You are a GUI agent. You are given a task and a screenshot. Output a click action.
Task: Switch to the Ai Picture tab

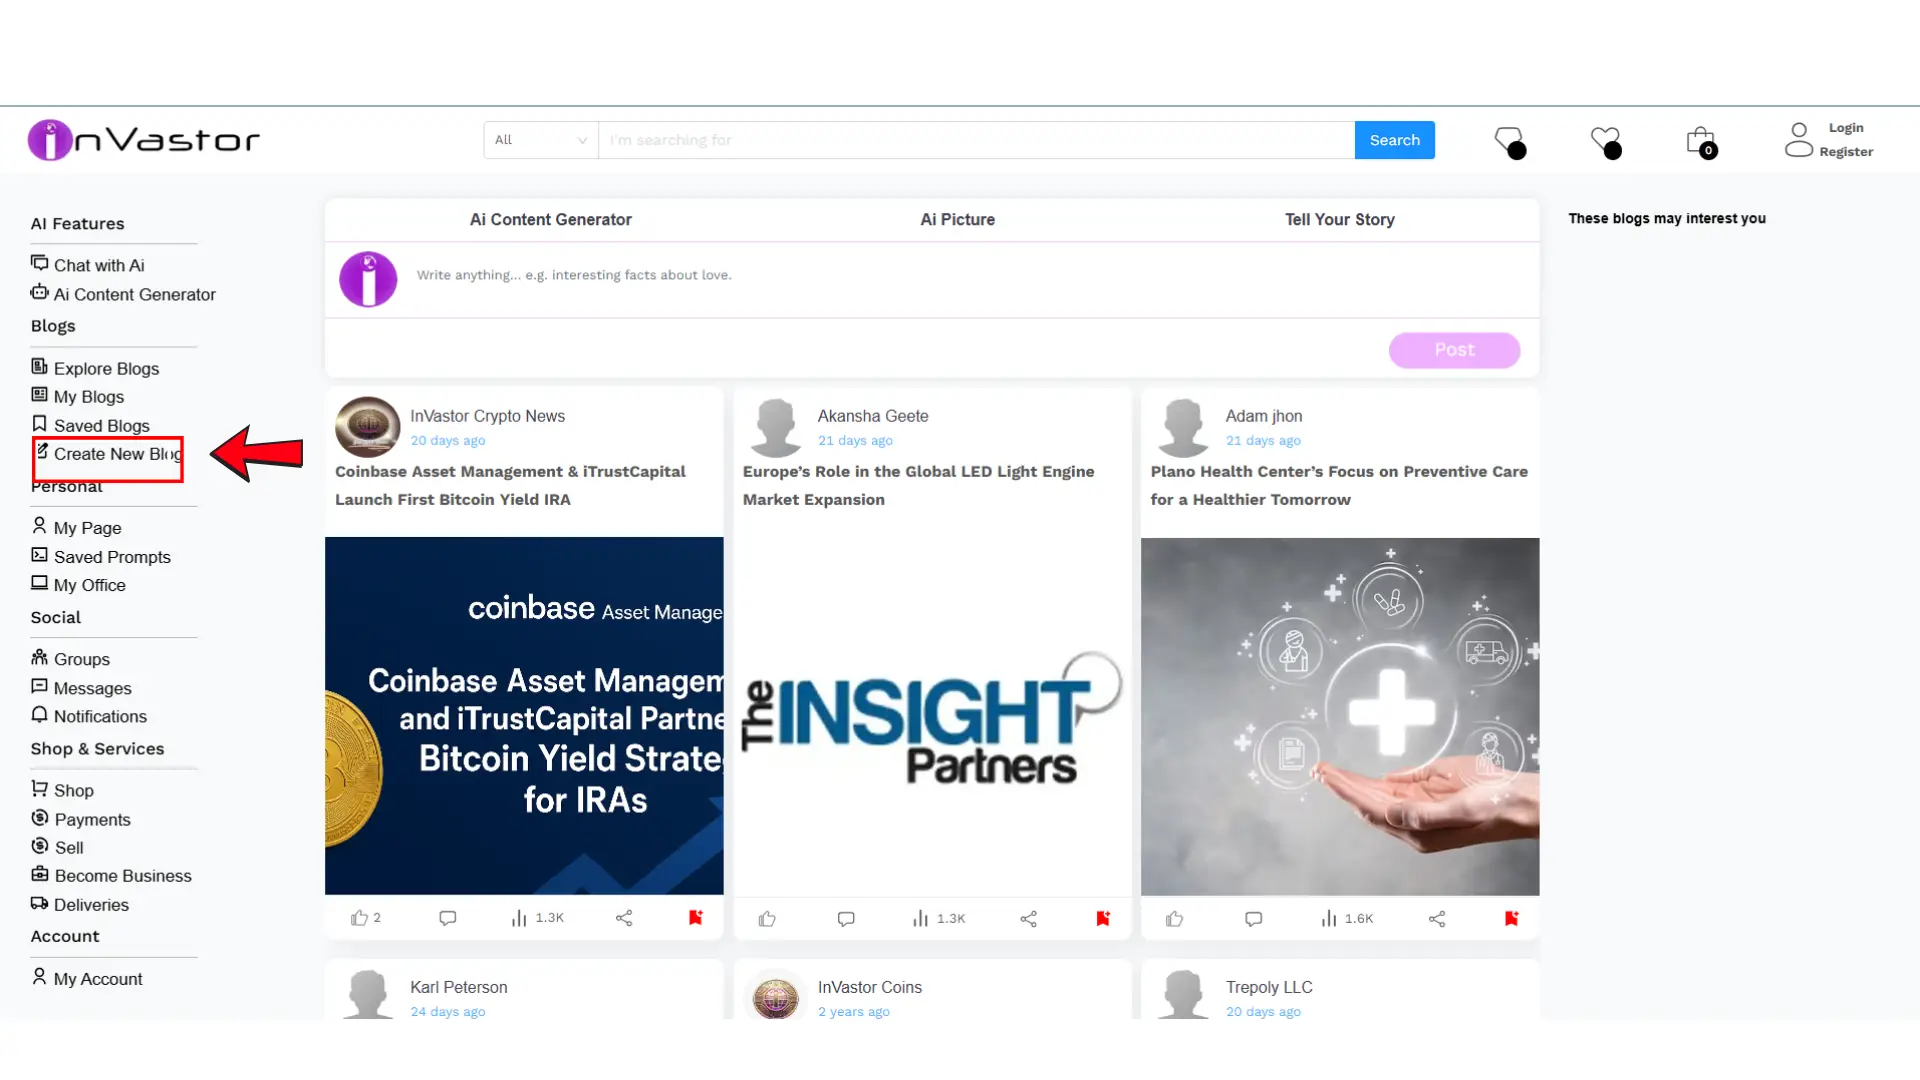click(957, 220)
